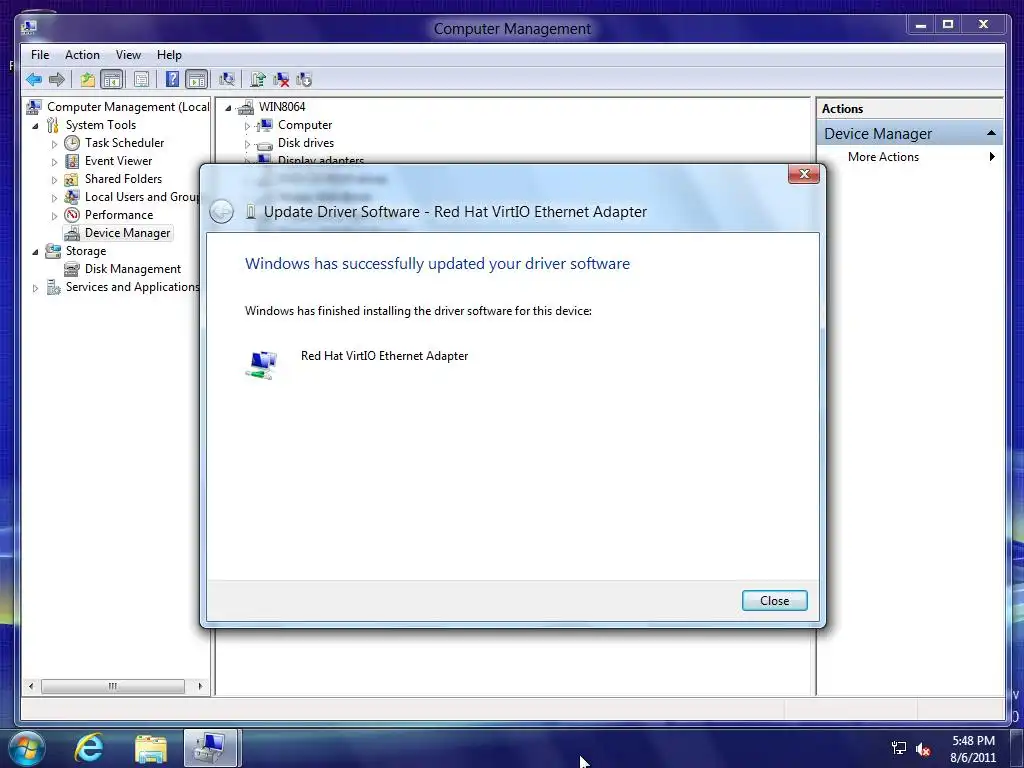Image resolution: width=1024 pixels, height=768 pixels.
Task: Select the Storage icon in tree
Action: pos(53,251)
